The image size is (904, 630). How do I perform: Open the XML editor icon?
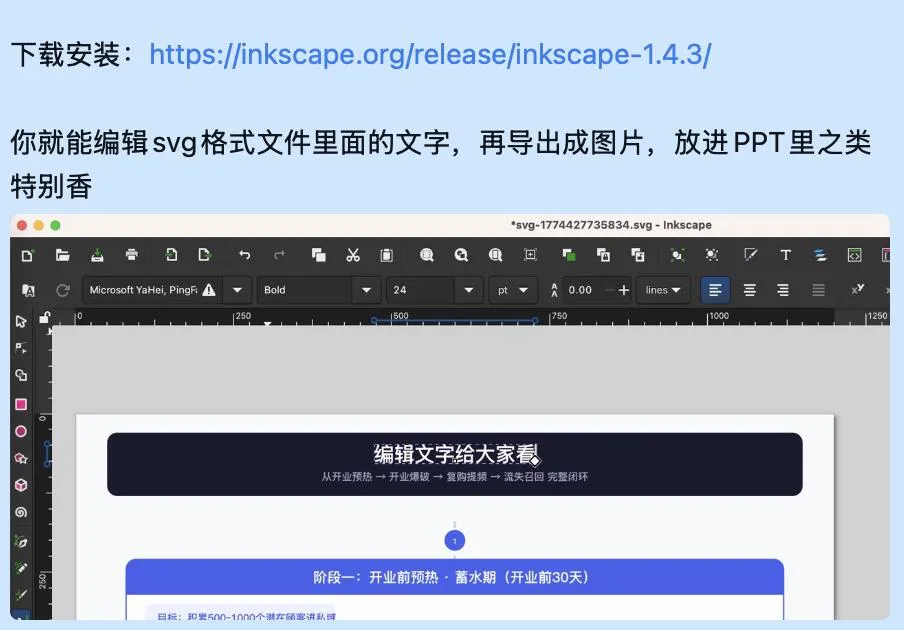click(854, 255)
